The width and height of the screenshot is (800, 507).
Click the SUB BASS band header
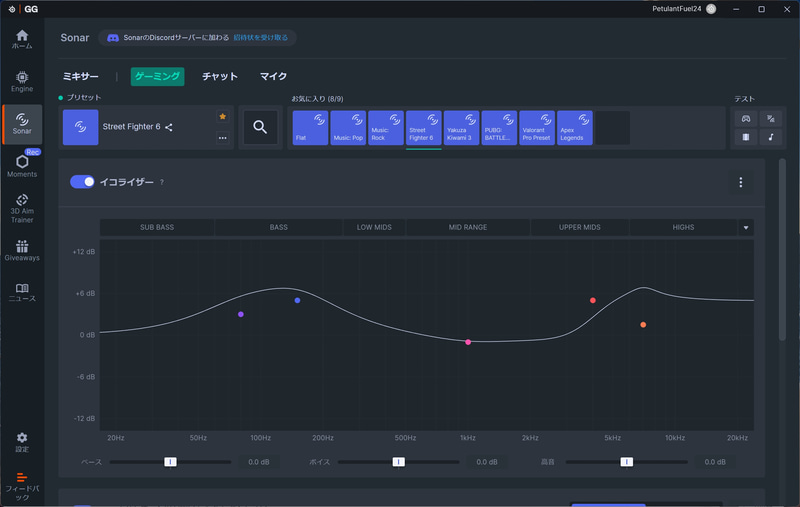point(157,227)
